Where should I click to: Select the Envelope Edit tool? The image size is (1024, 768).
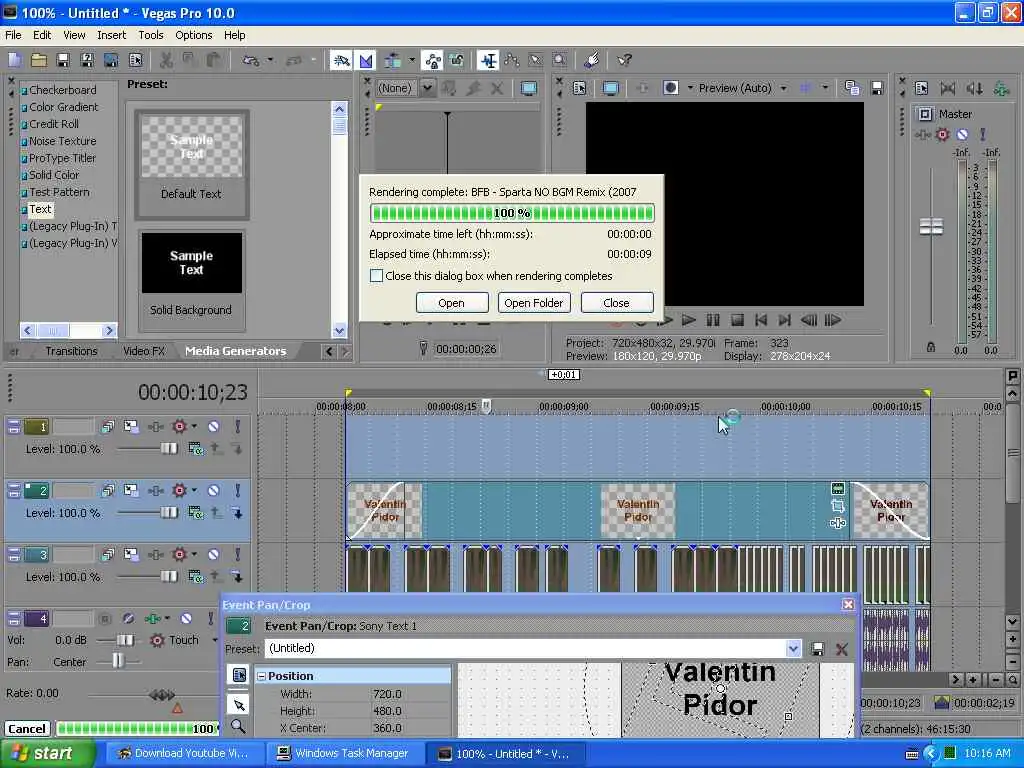coord(512,61)
